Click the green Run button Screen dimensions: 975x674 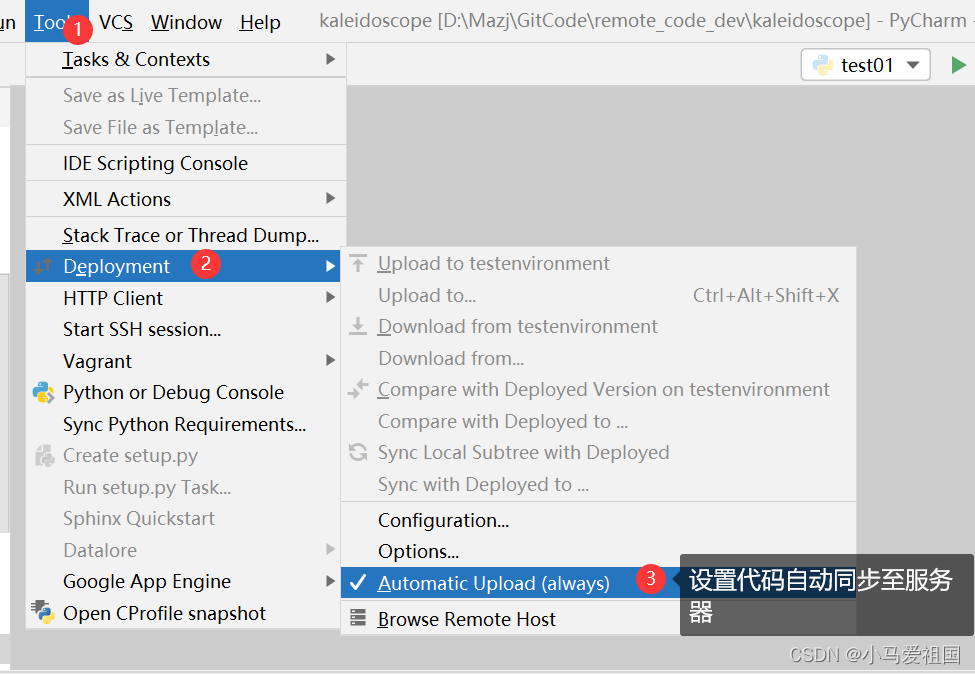958,65
